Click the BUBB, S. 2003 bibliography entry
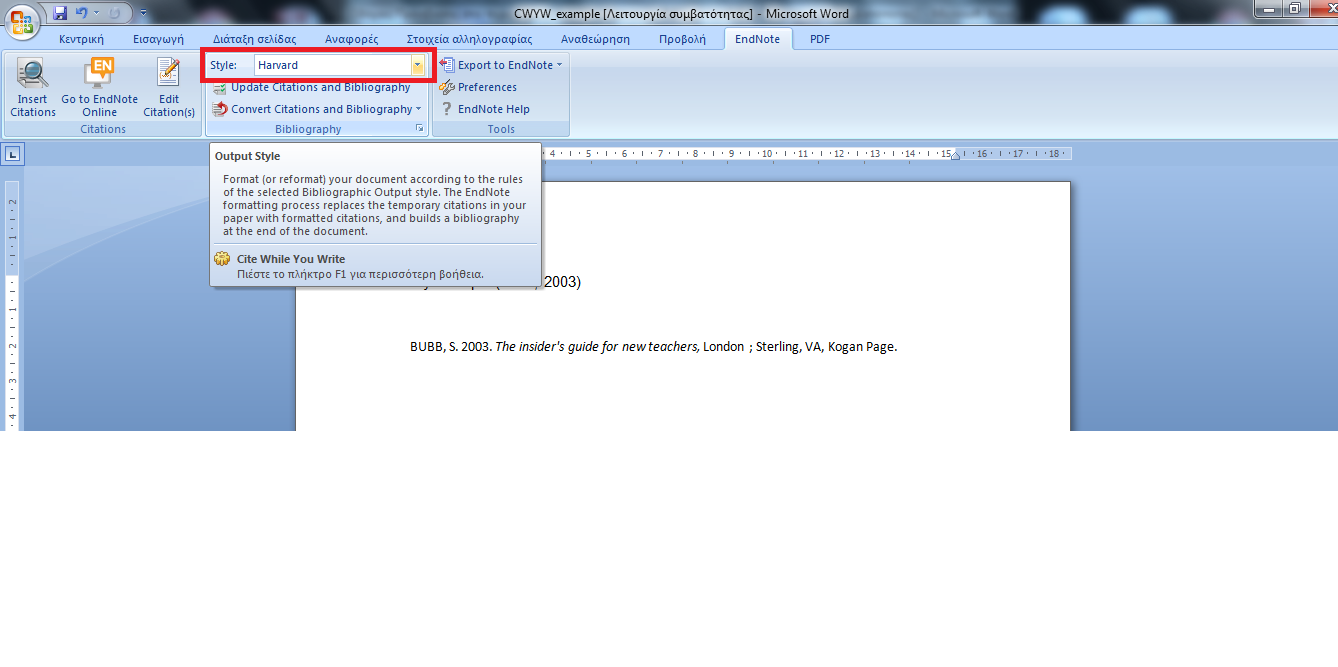Image resolution: width=1338 pixels, height=667 pixels. point(653,347)
